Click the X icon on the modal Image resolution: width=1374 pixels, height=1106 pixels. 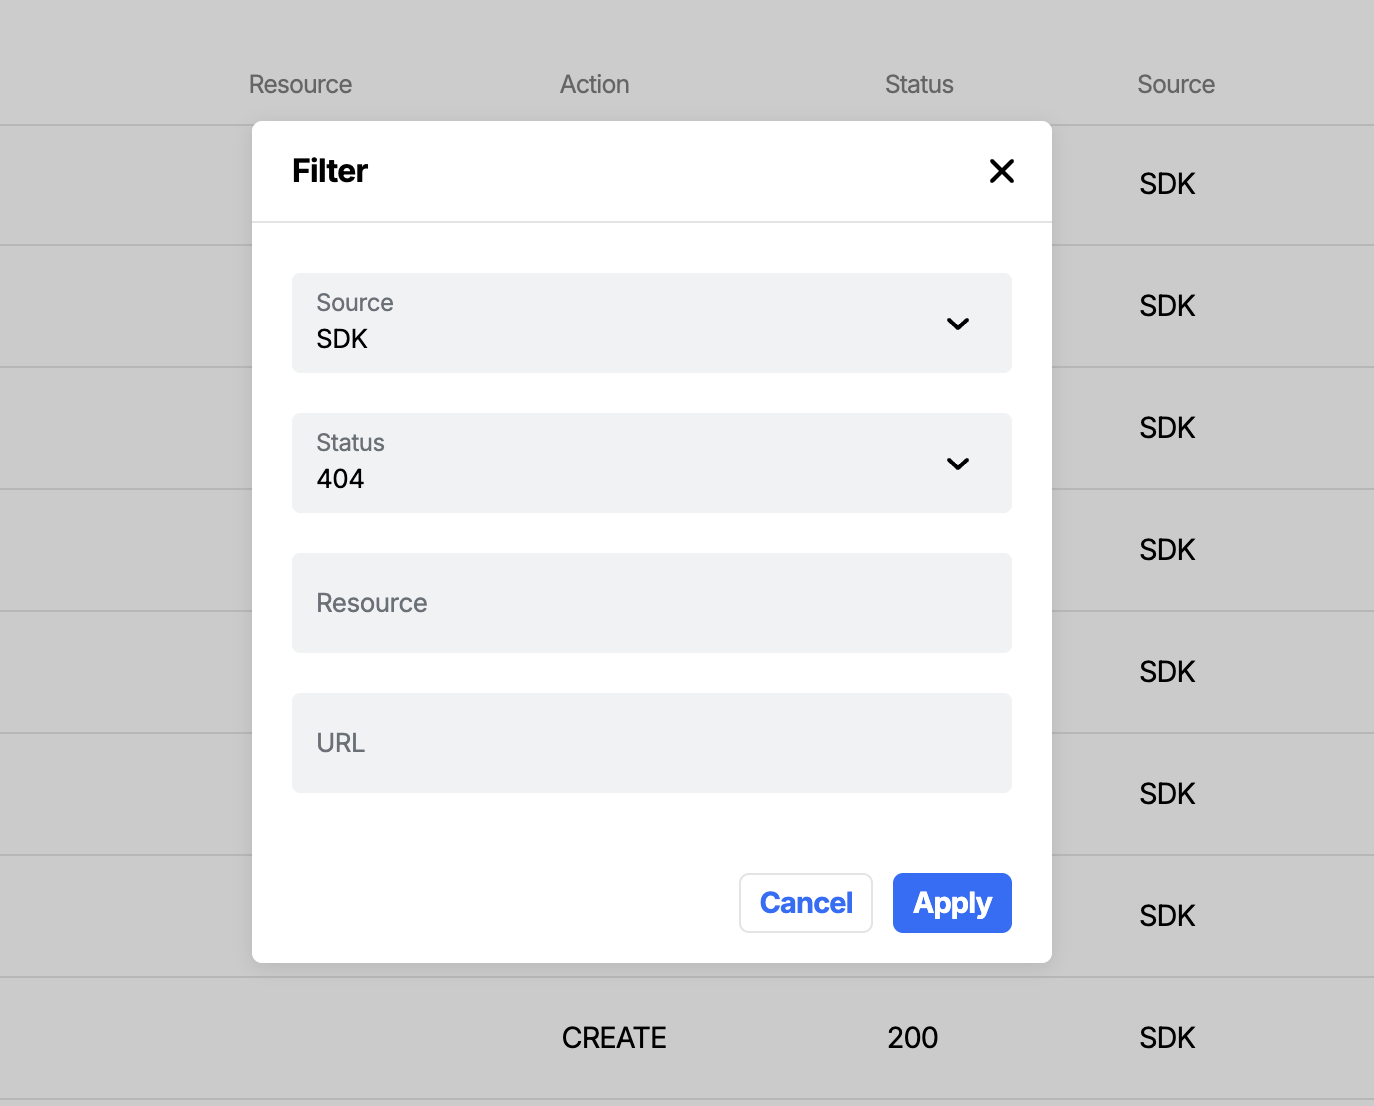pos(1002,171)
